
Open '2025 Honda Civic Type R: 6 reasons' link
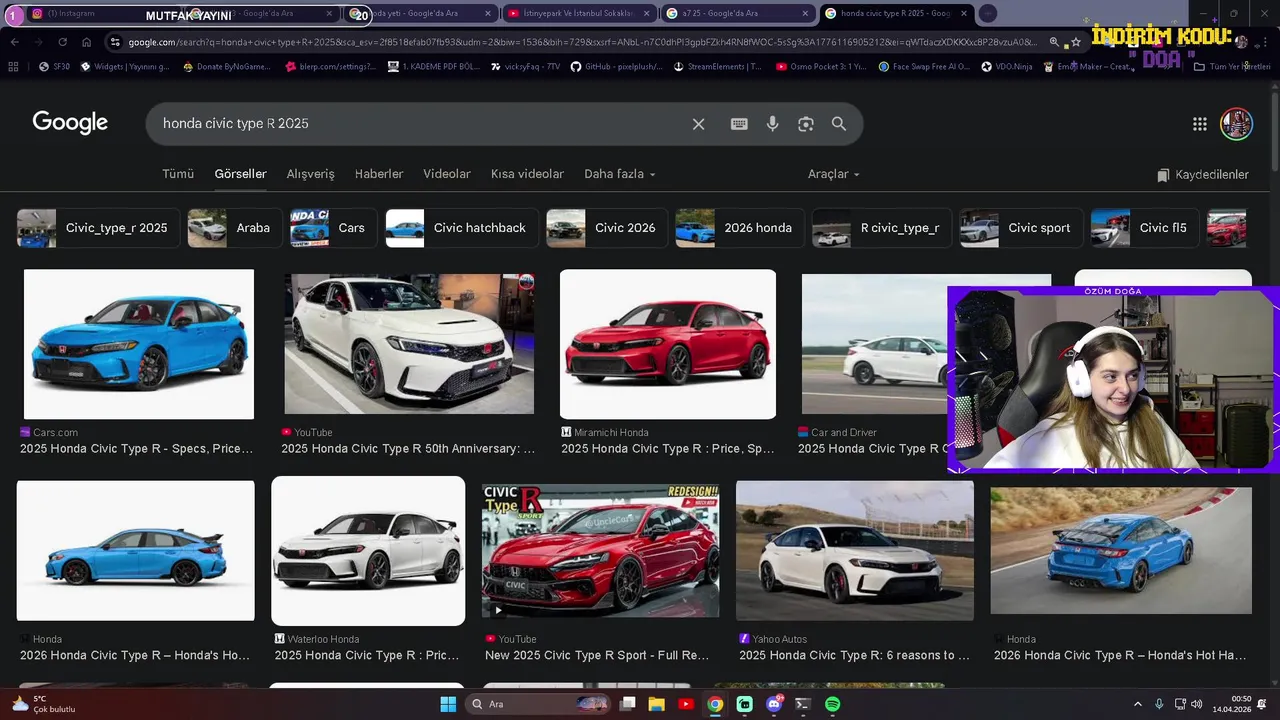(x=855, y=656)
